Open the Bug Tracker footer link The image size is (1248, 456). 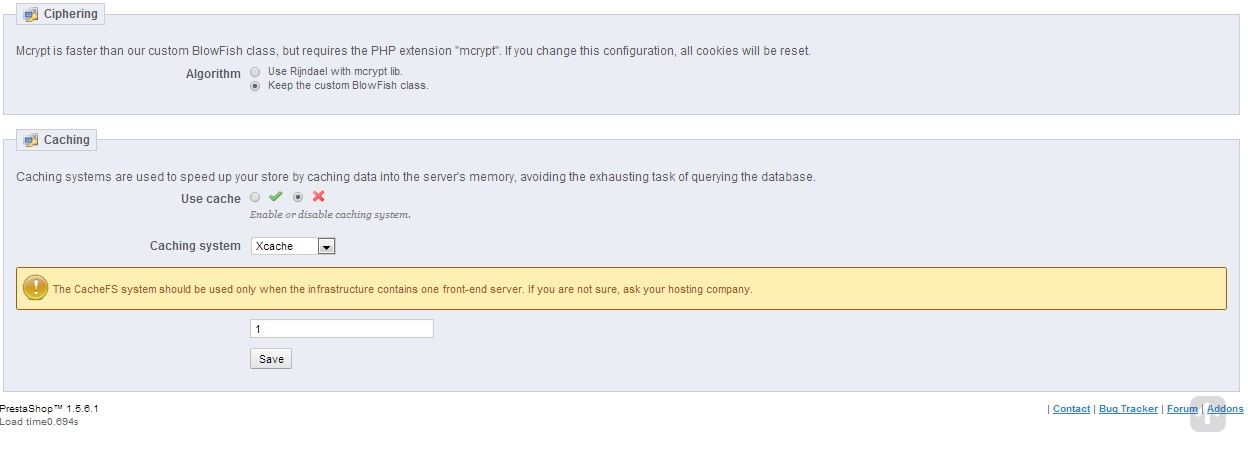(x=1128, y=409)
